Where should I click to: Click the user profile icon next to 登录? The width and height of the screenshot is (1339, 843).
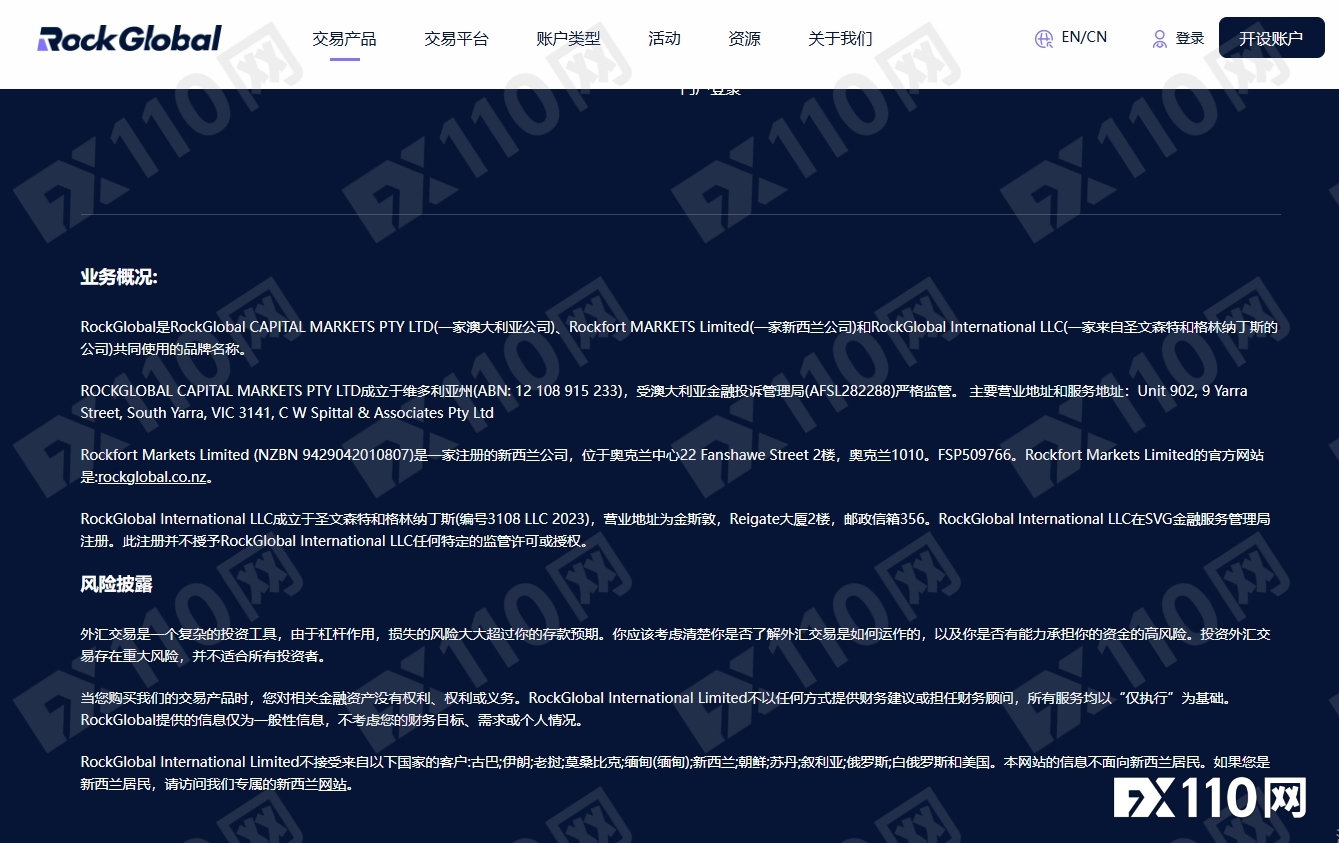[1158, 38]
